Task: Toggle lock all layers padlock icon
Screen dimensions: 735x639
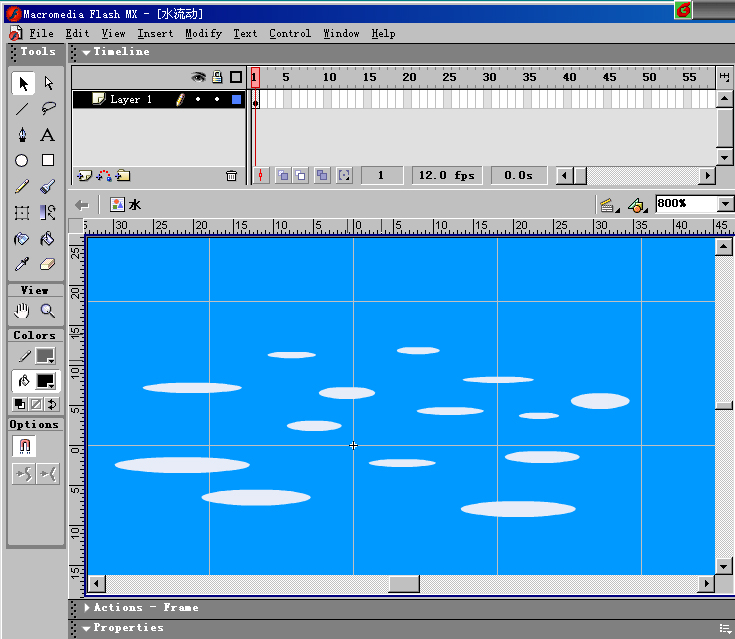Action: click(217, 77)
